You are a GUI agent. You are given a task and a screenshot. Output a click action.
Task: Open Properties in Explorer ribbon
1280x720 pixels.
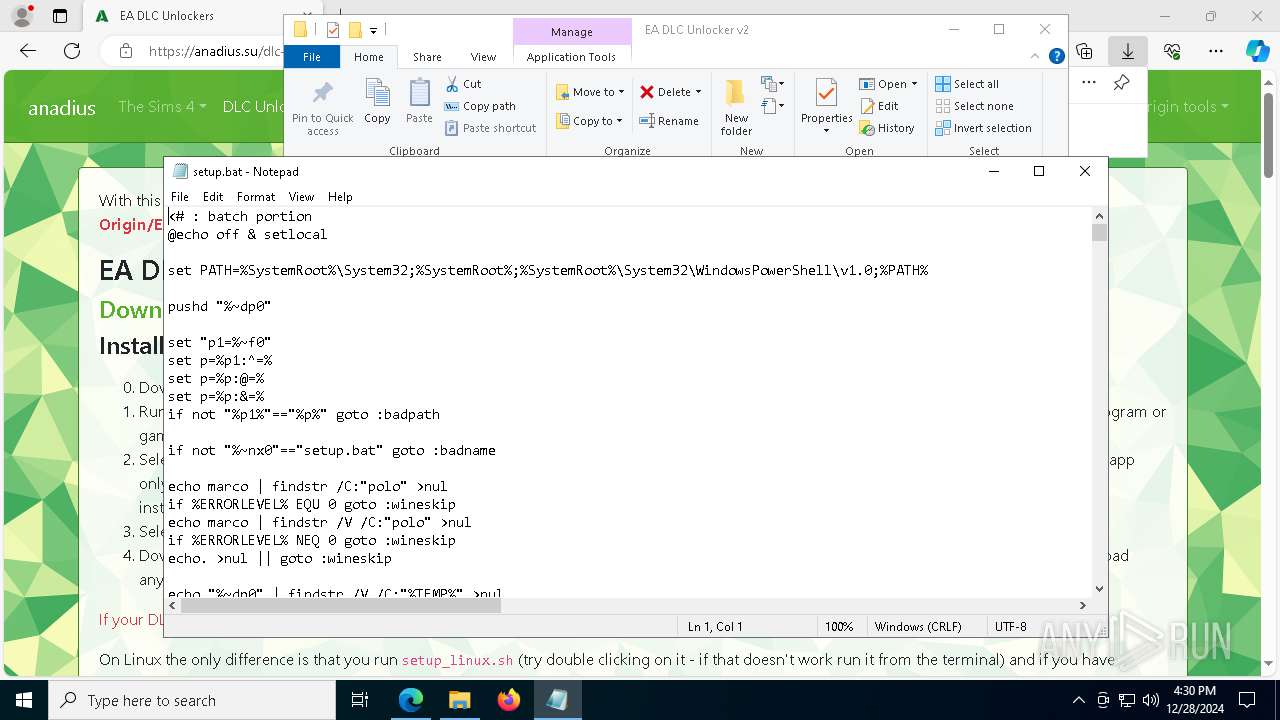click(x=826, y=107)
